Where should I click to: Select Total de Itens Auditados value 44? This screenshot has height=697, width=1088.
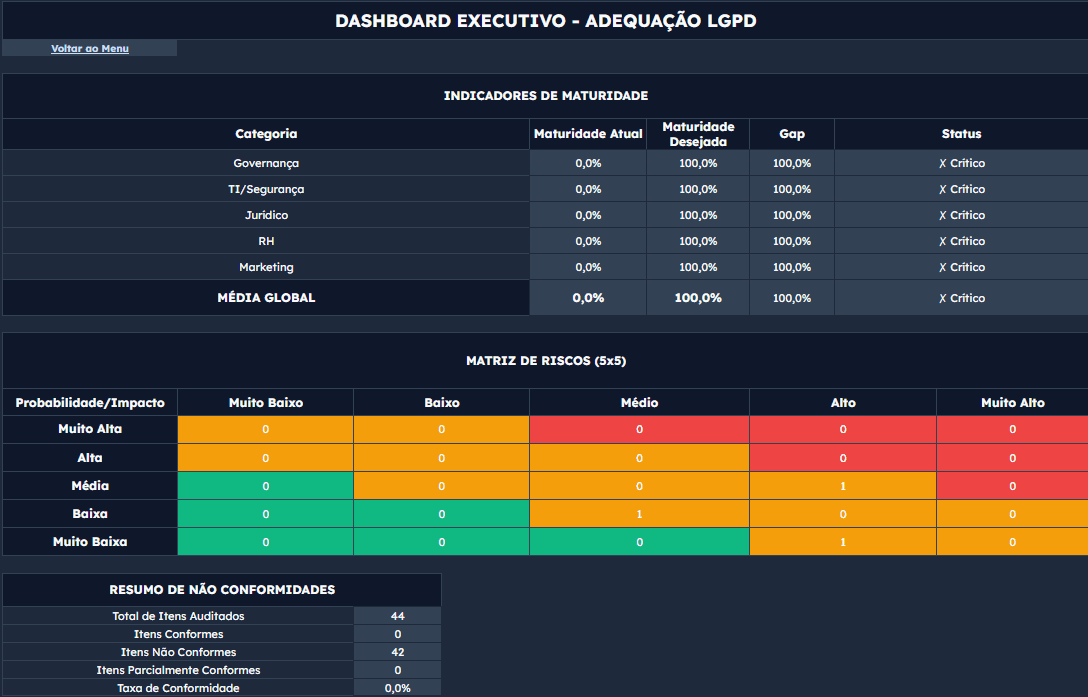click(x=397, y=616)
